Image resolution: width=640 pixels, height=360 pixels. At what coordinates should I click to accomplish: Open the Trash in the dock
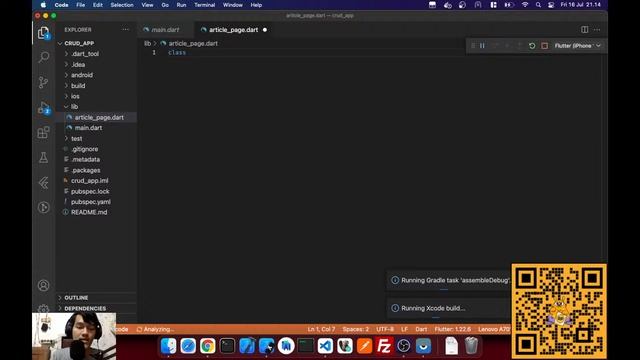(471, 346)
